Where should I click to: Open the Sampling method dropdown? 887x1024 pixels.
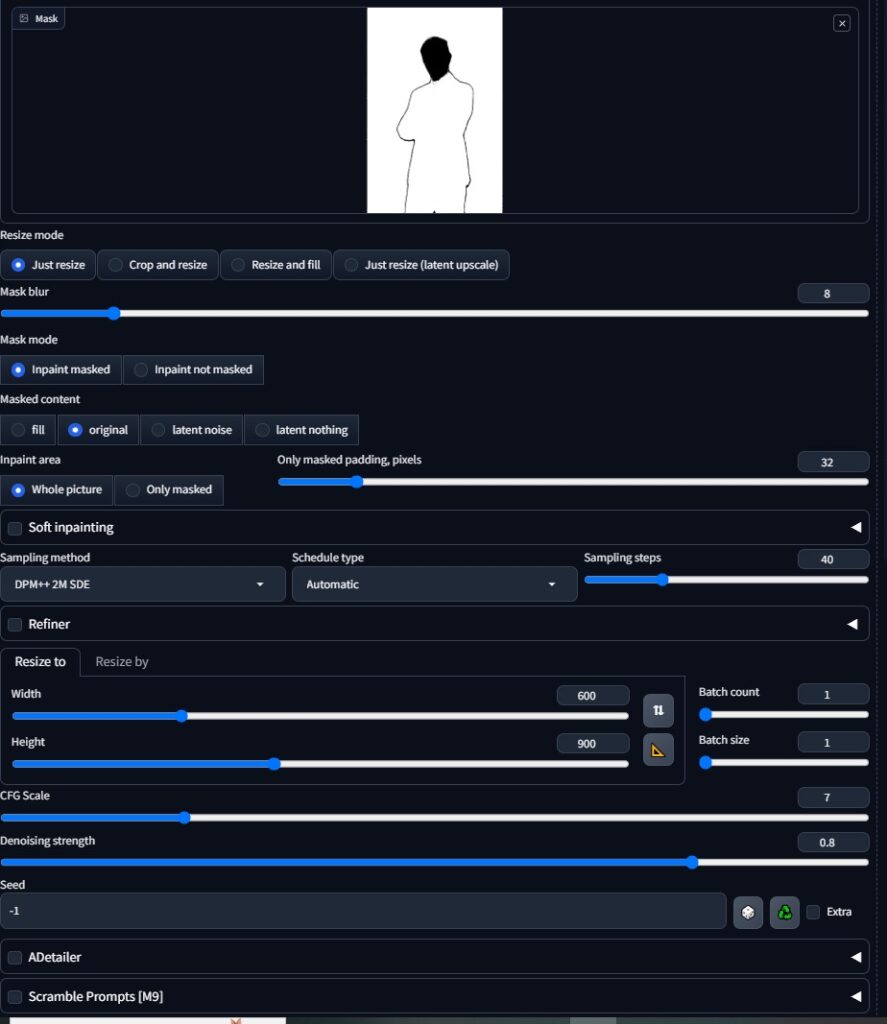[x=142, y=584]
